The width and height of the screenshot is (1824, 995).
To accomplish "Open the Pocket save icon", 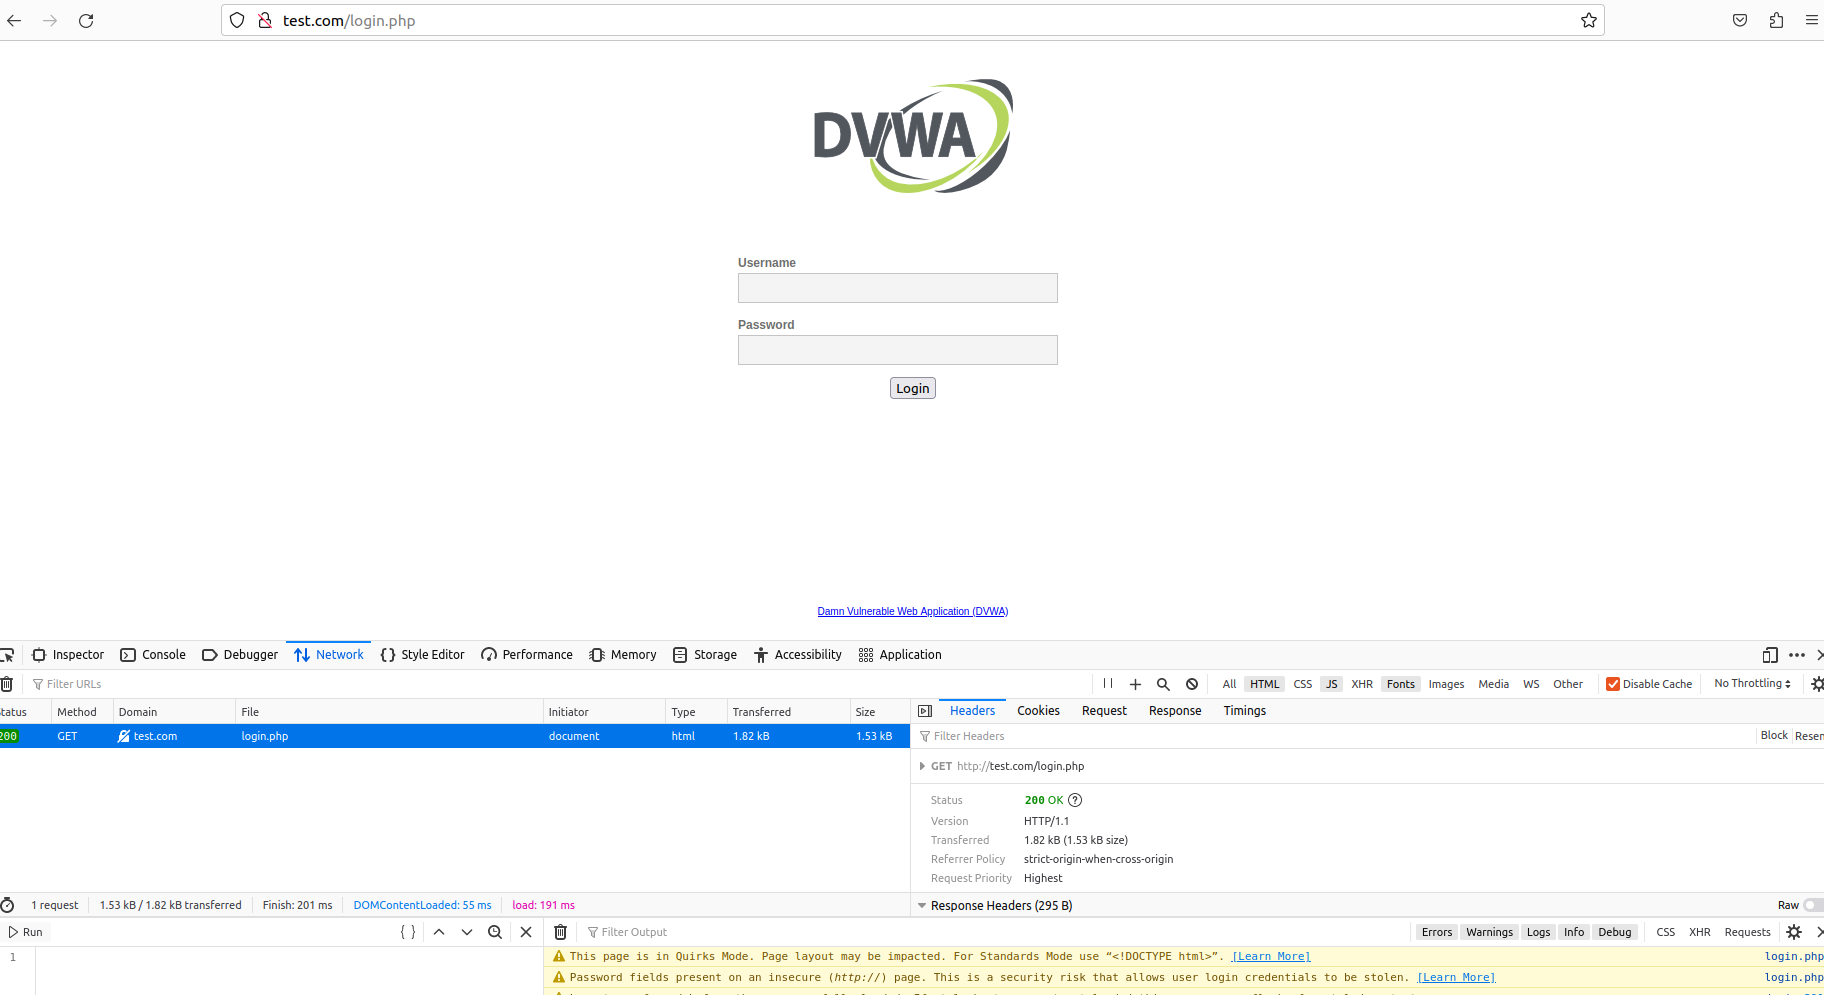I will click(1740, 20).
